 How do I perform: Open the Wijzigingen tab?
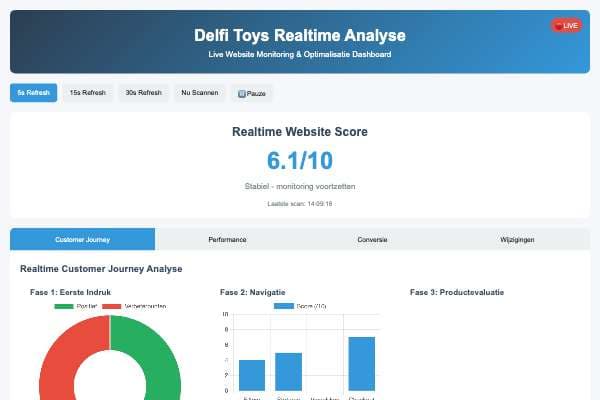pyautogui.click(x=517, y=240)
